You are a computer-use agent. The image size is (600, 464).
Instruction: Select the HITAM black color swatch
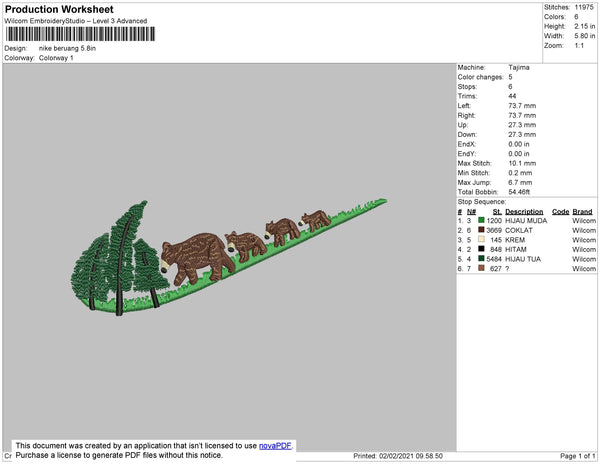(481, 250)
